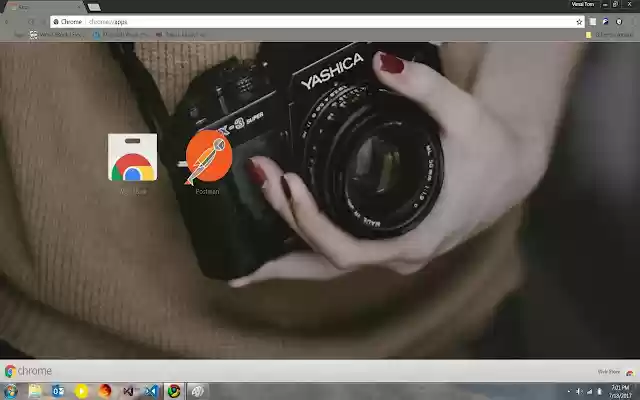Image resolution: width=640 pixels, height=400 pixels.
Task: Bookmark this page with the star icon
Action: 579,22
